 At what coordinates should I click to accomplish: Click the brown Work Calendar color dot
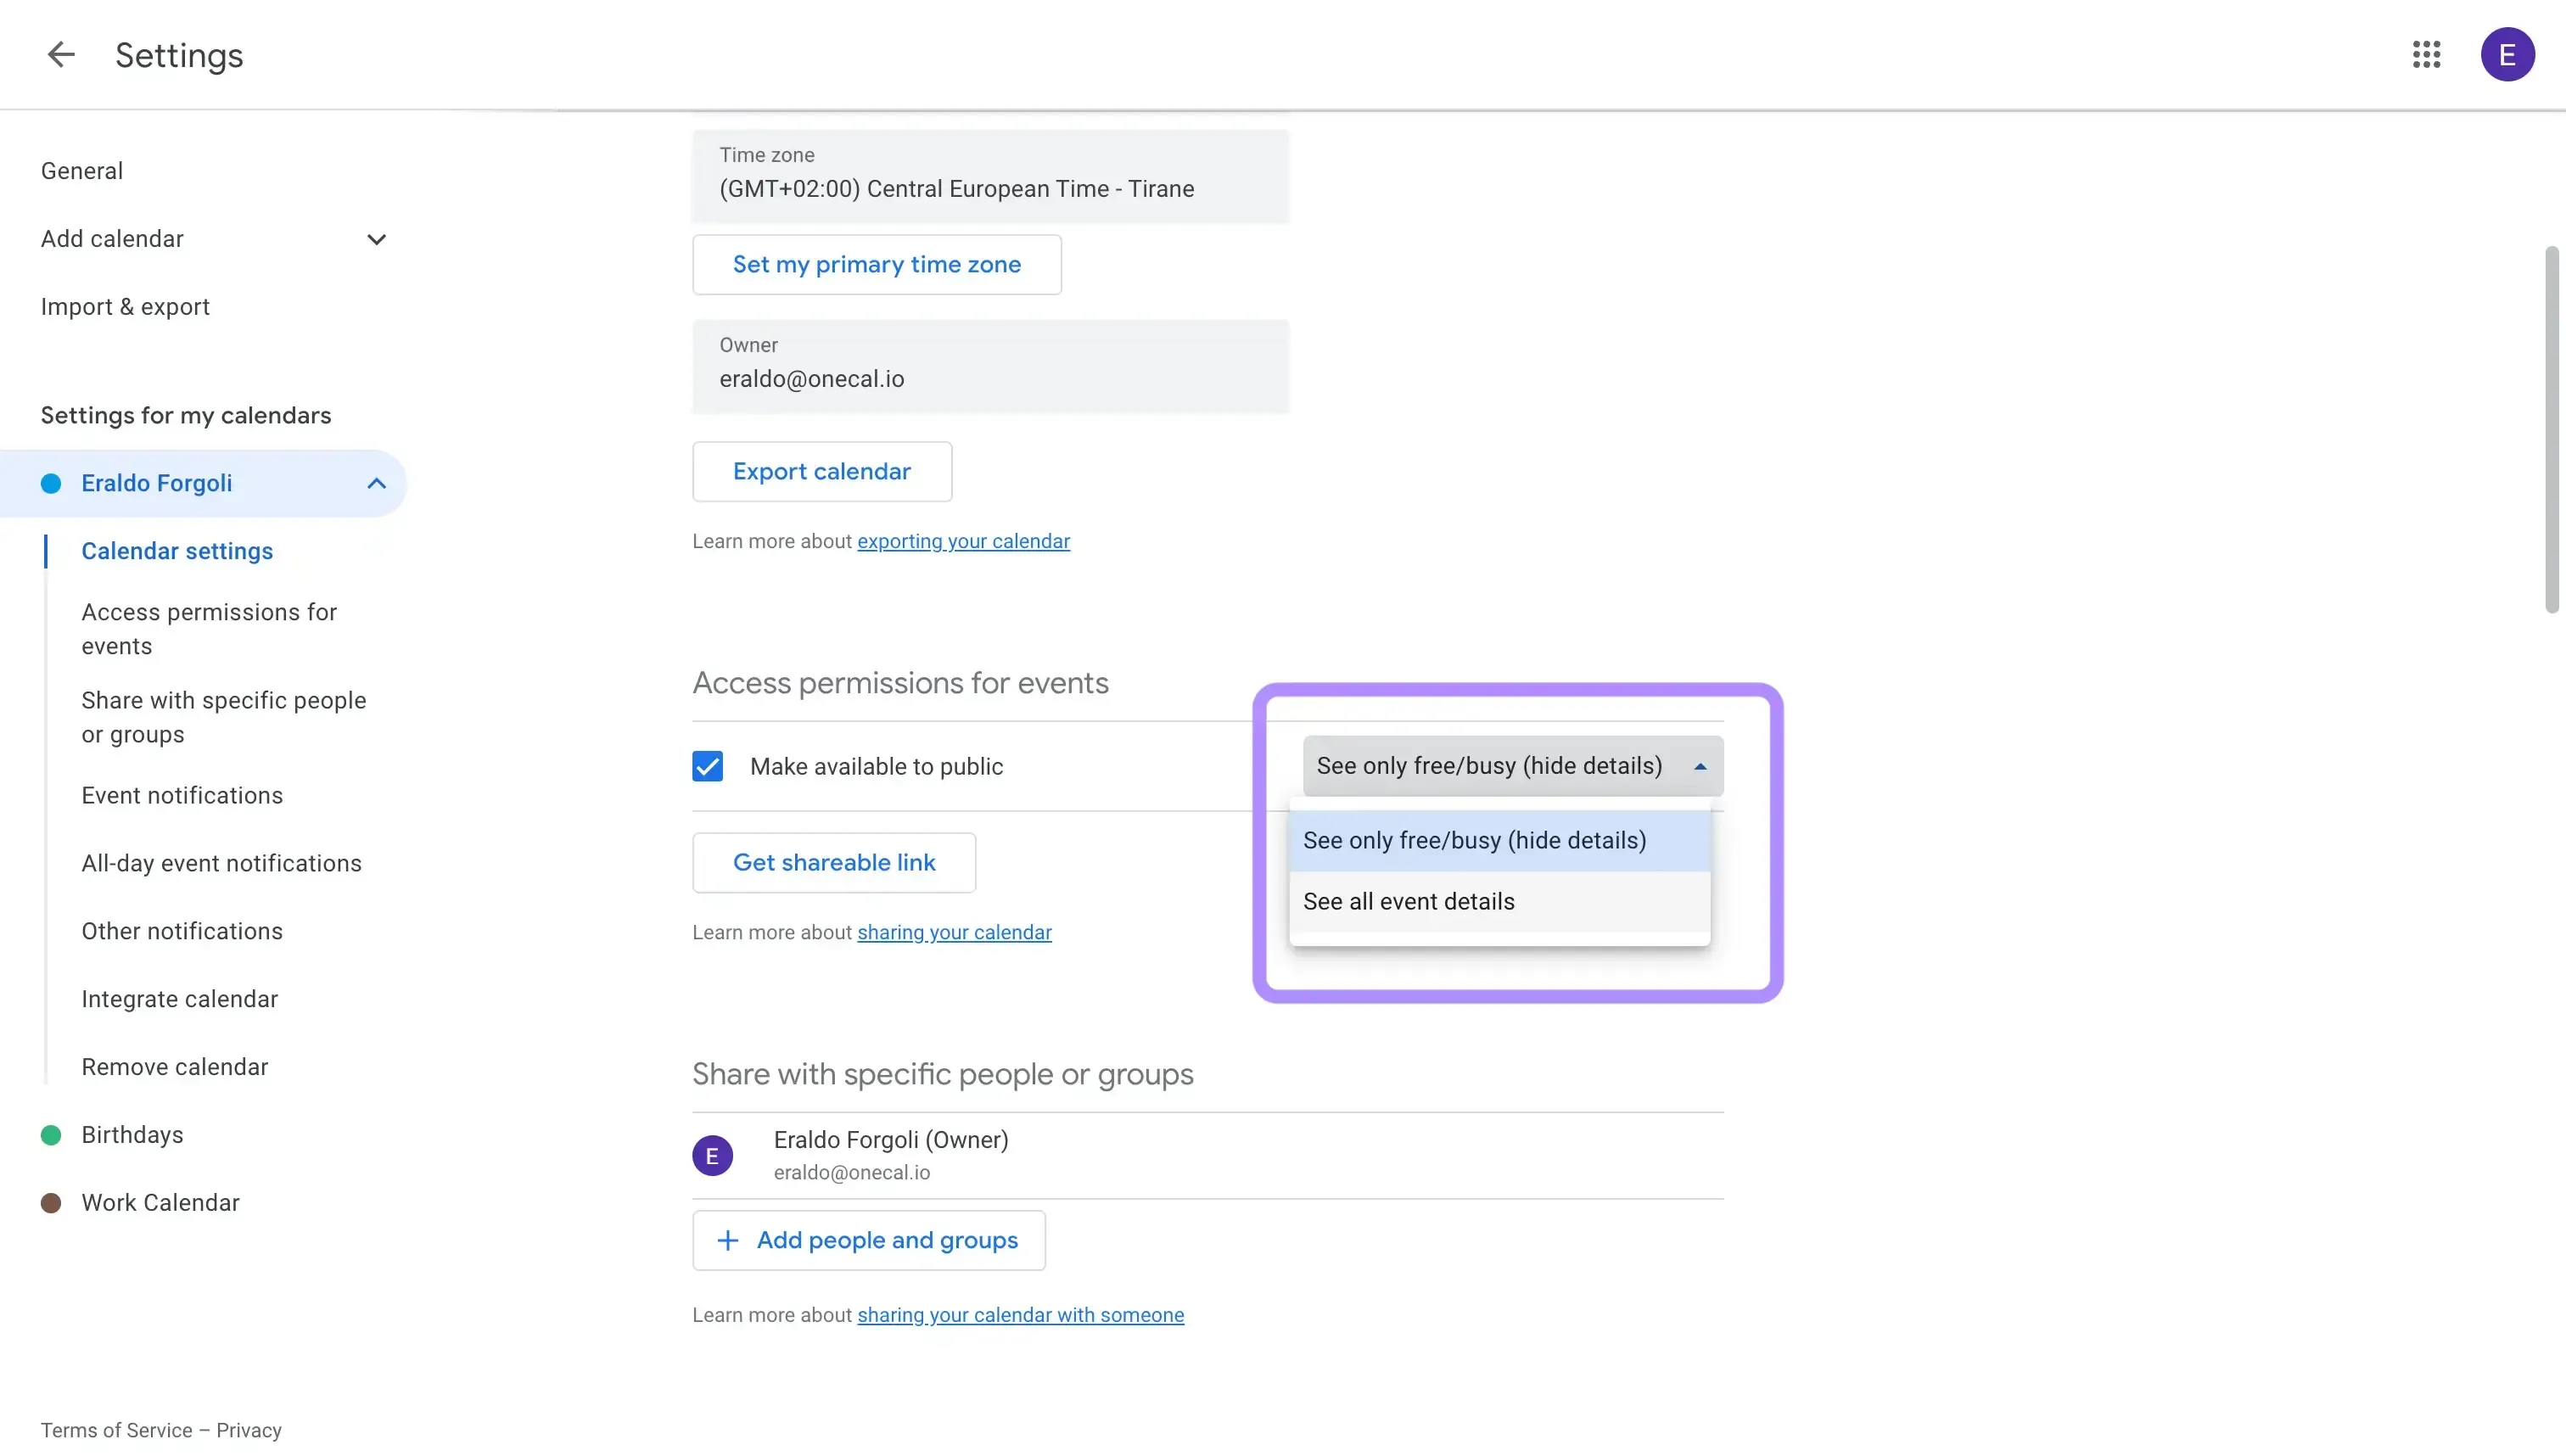(x=51, y=1203)
